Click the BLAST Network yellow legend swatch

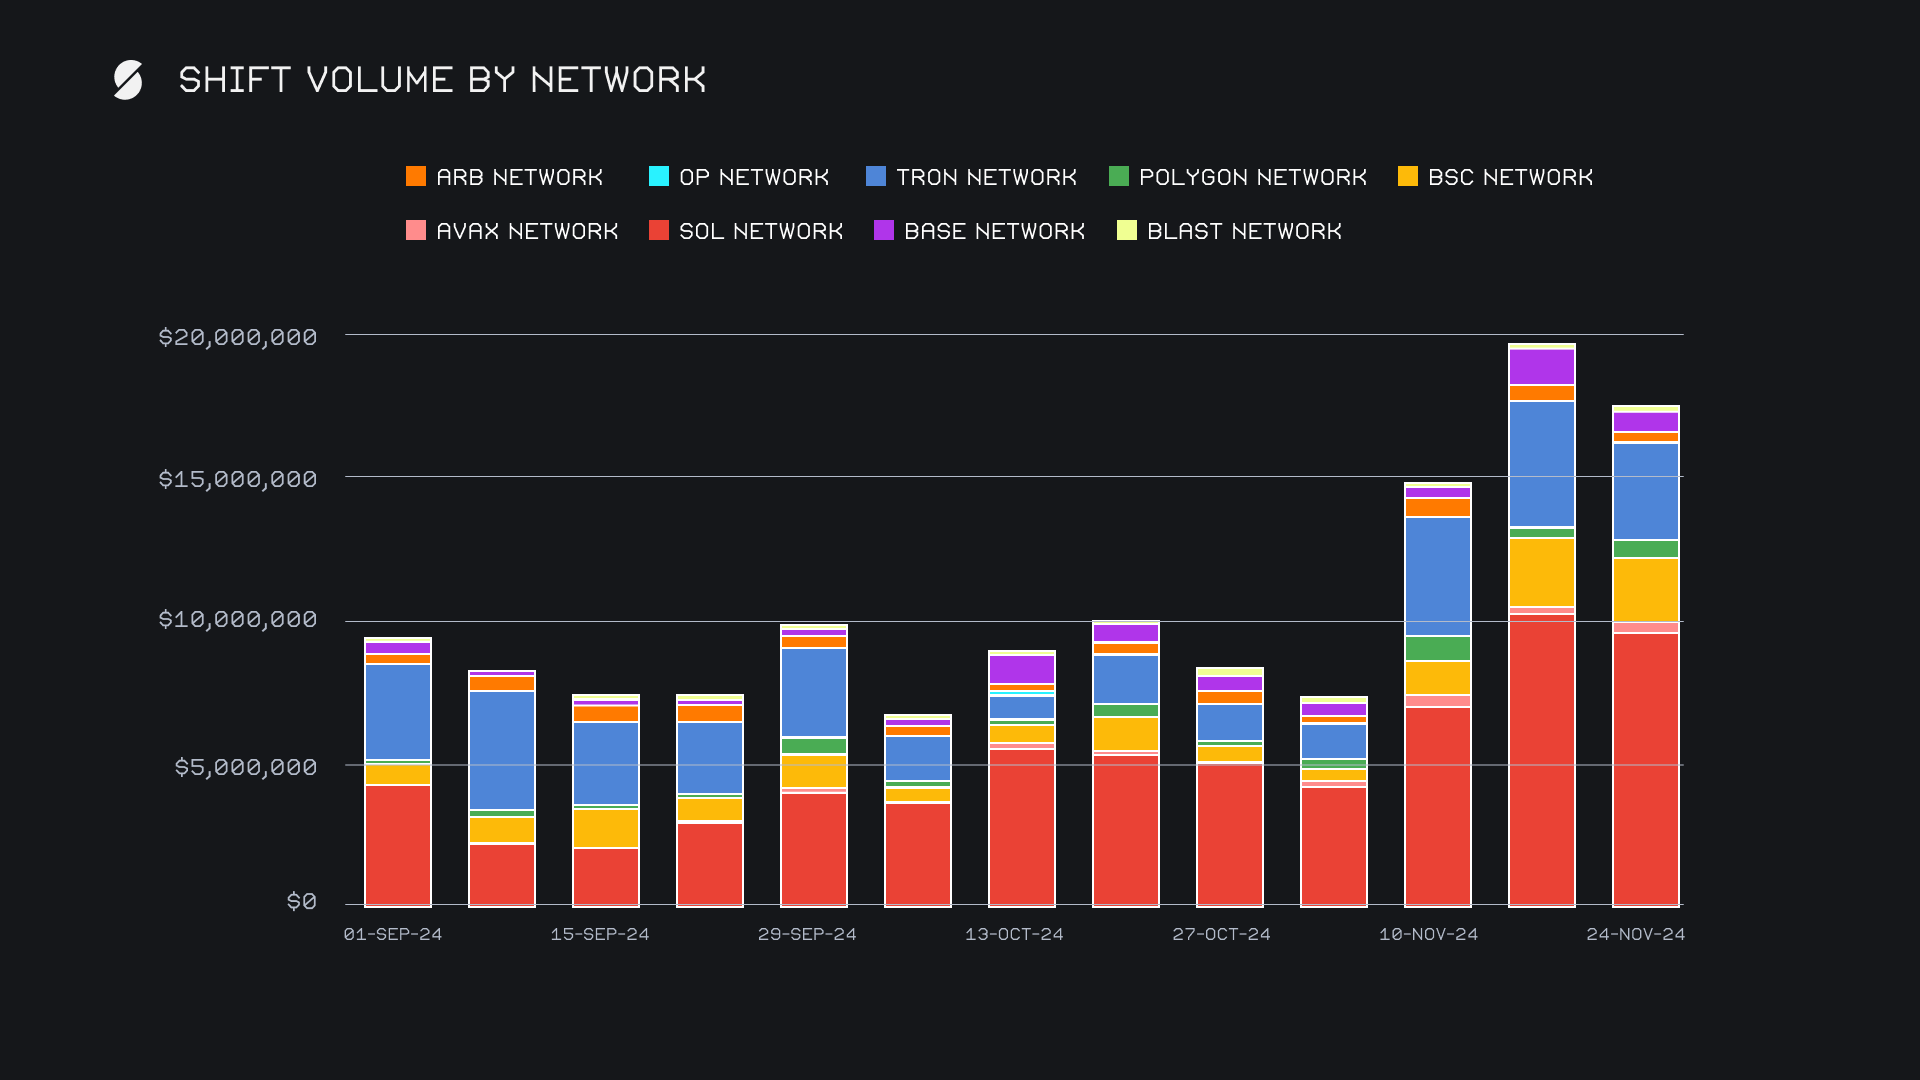tap(1127, 231)
